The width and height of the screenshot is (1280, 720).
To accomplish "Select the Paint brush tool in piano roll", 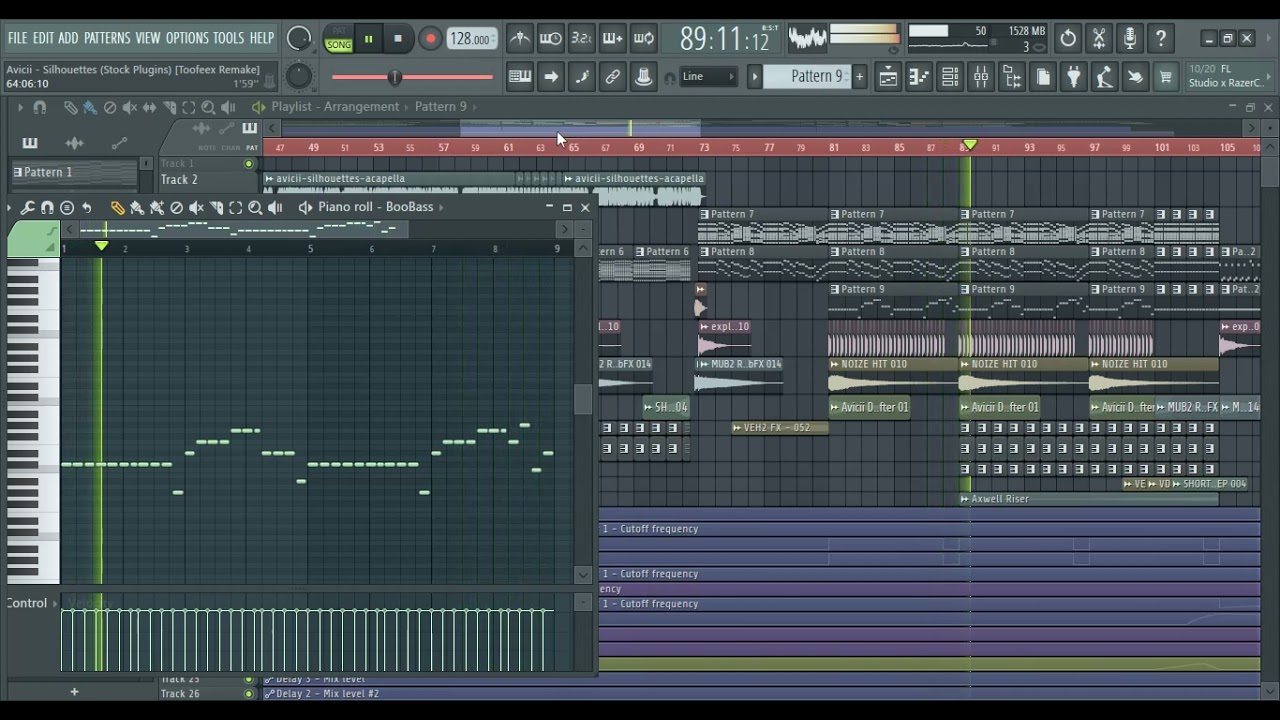I will coord(137,207).
